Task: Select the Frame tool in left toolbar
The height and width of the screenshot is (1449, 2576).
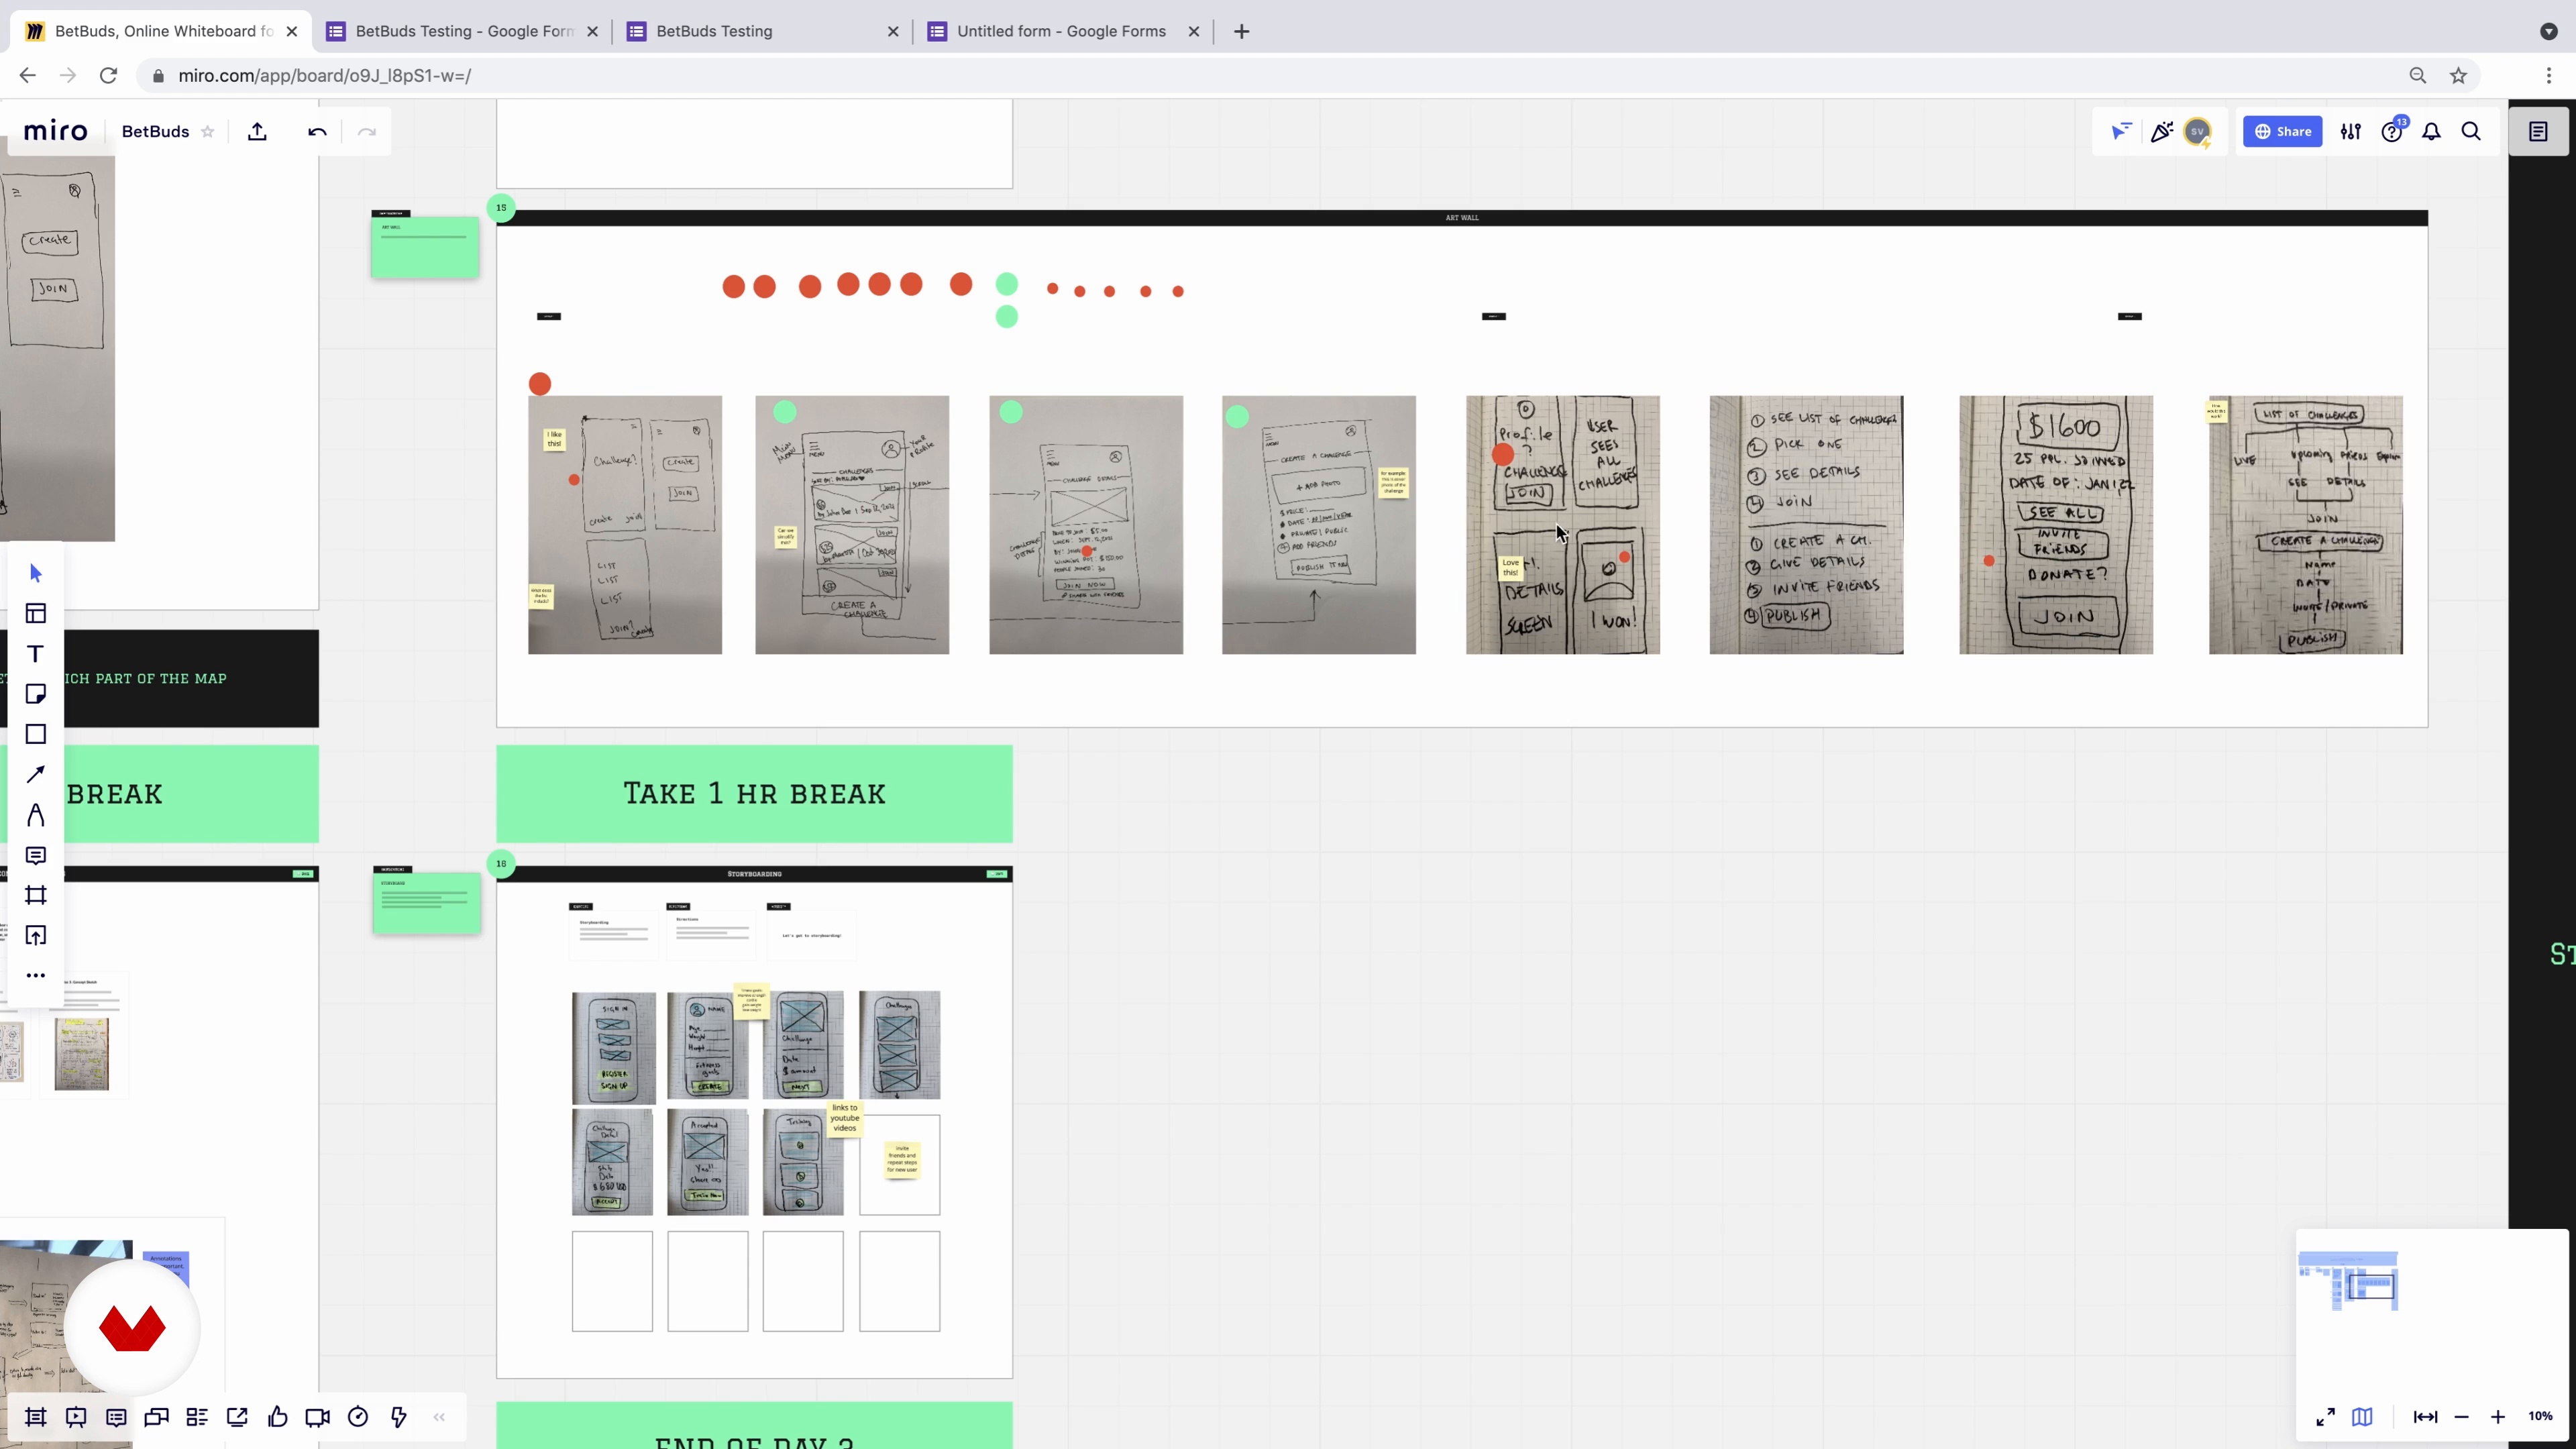Action: (x=36, y=895)
